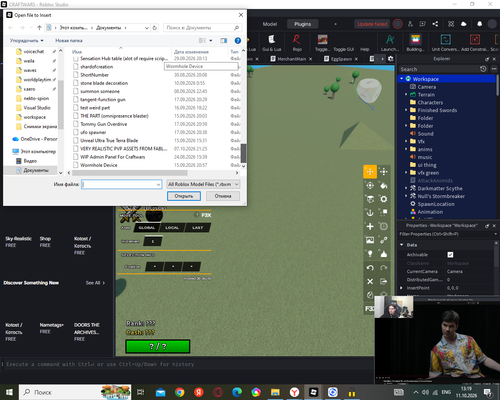Open the view options dropdown in file dialog
The image size is (500, 400).
[211, 41]
